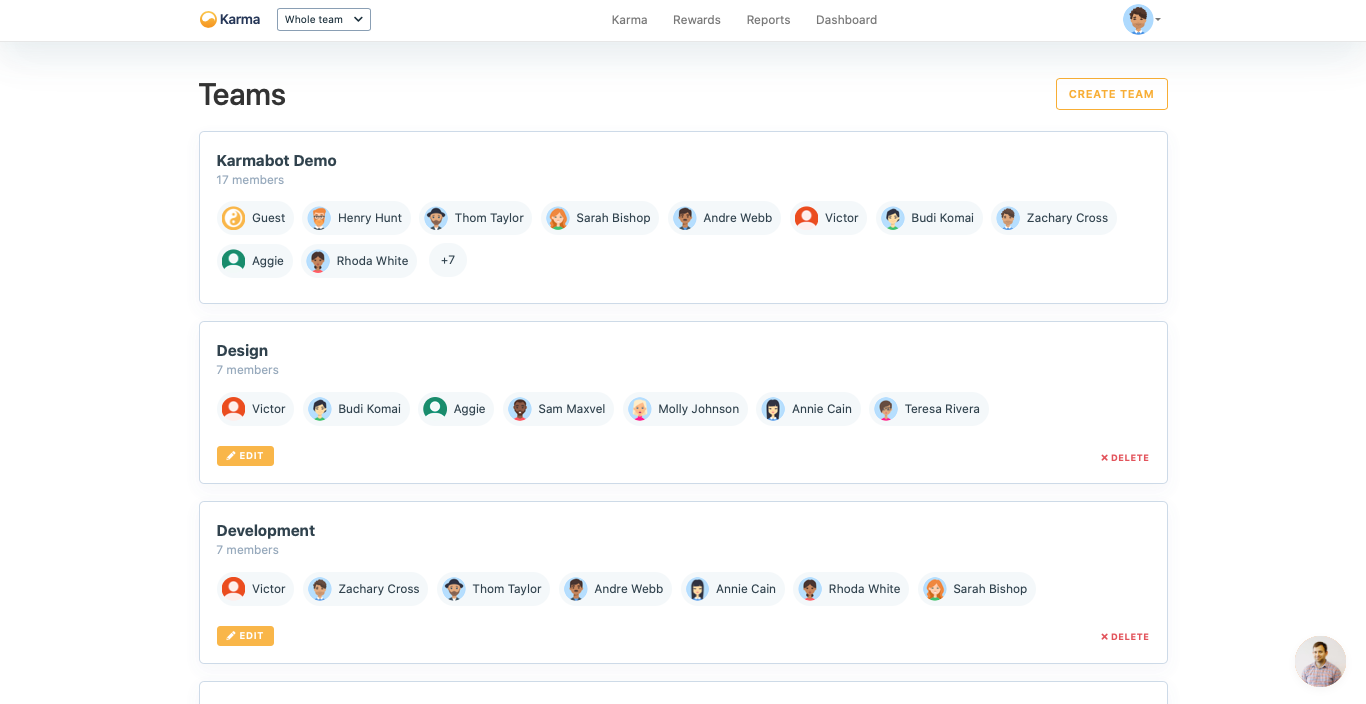Click Sarah Bishop's avatar in Karmabot Demo
The height and width of the screenshot is (704, 1366).
(558, 218)
